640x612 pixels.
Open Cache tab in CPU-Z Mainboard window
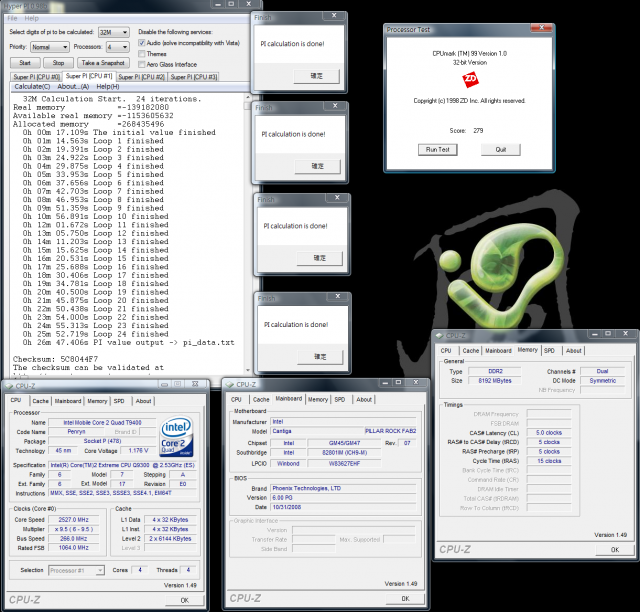tap(261, 399)
